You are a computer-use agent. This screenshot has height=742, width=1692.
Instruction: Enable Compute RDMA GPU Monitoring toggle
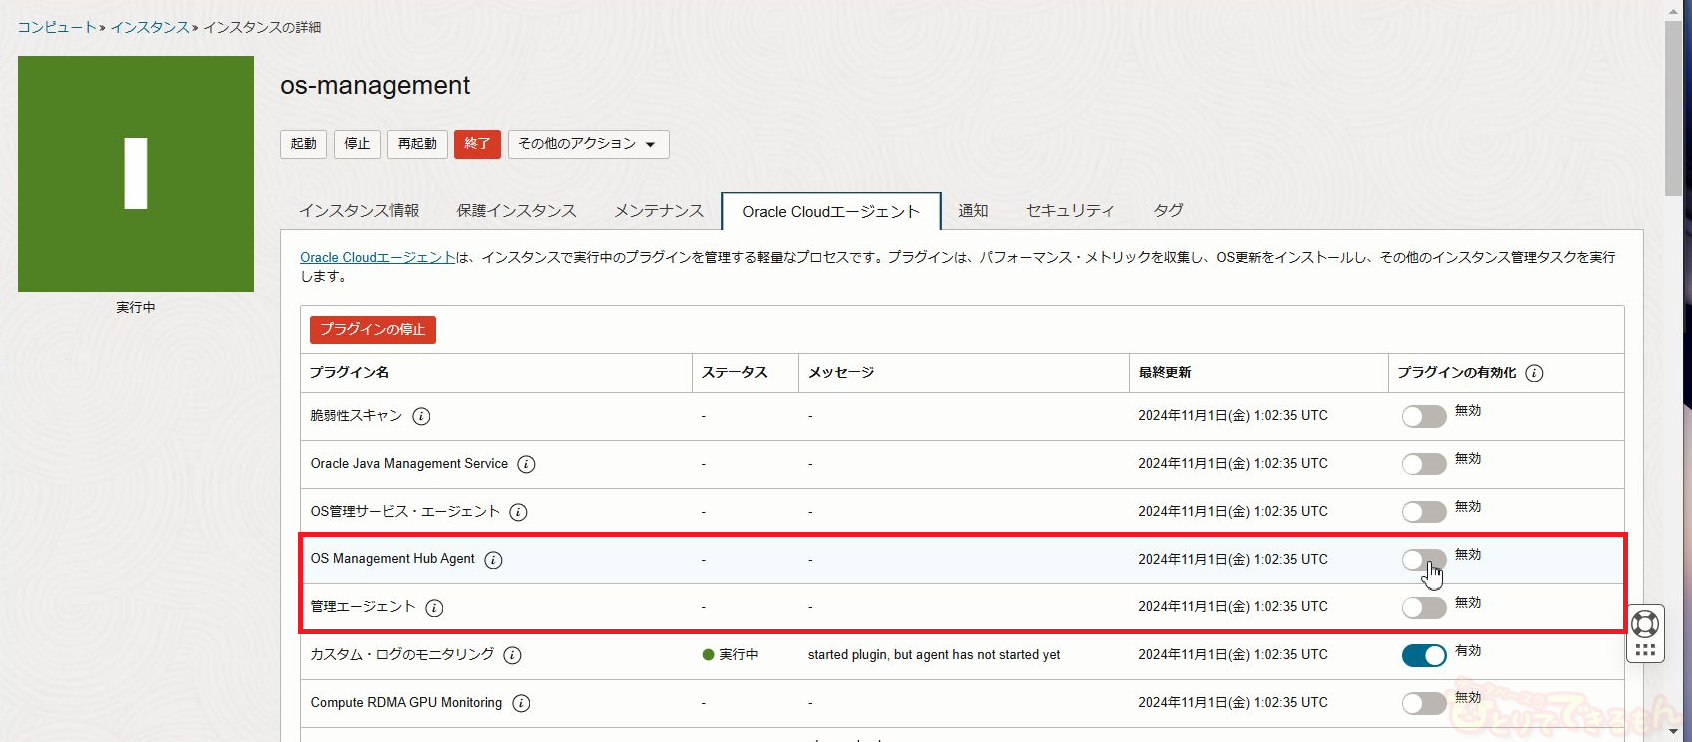[1424, 703]
